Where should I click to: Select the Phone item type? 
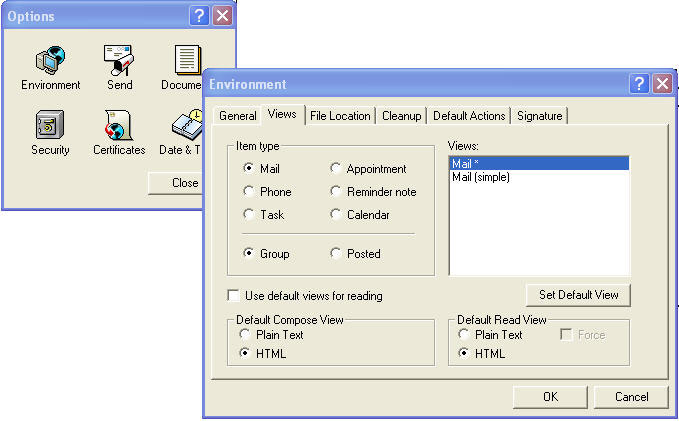pos(249,191)
